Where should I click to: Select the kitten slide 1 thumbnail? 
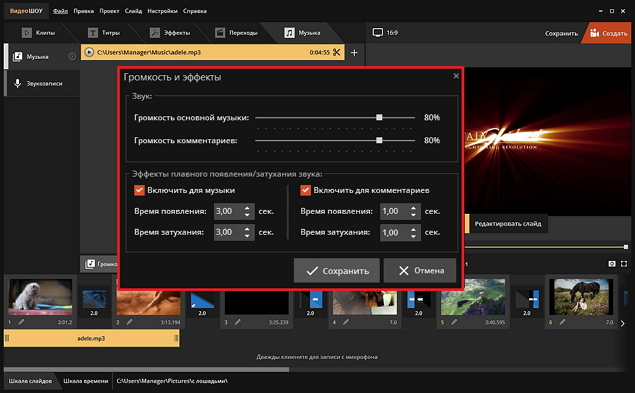pyautogui.click(x=40, y=297)
